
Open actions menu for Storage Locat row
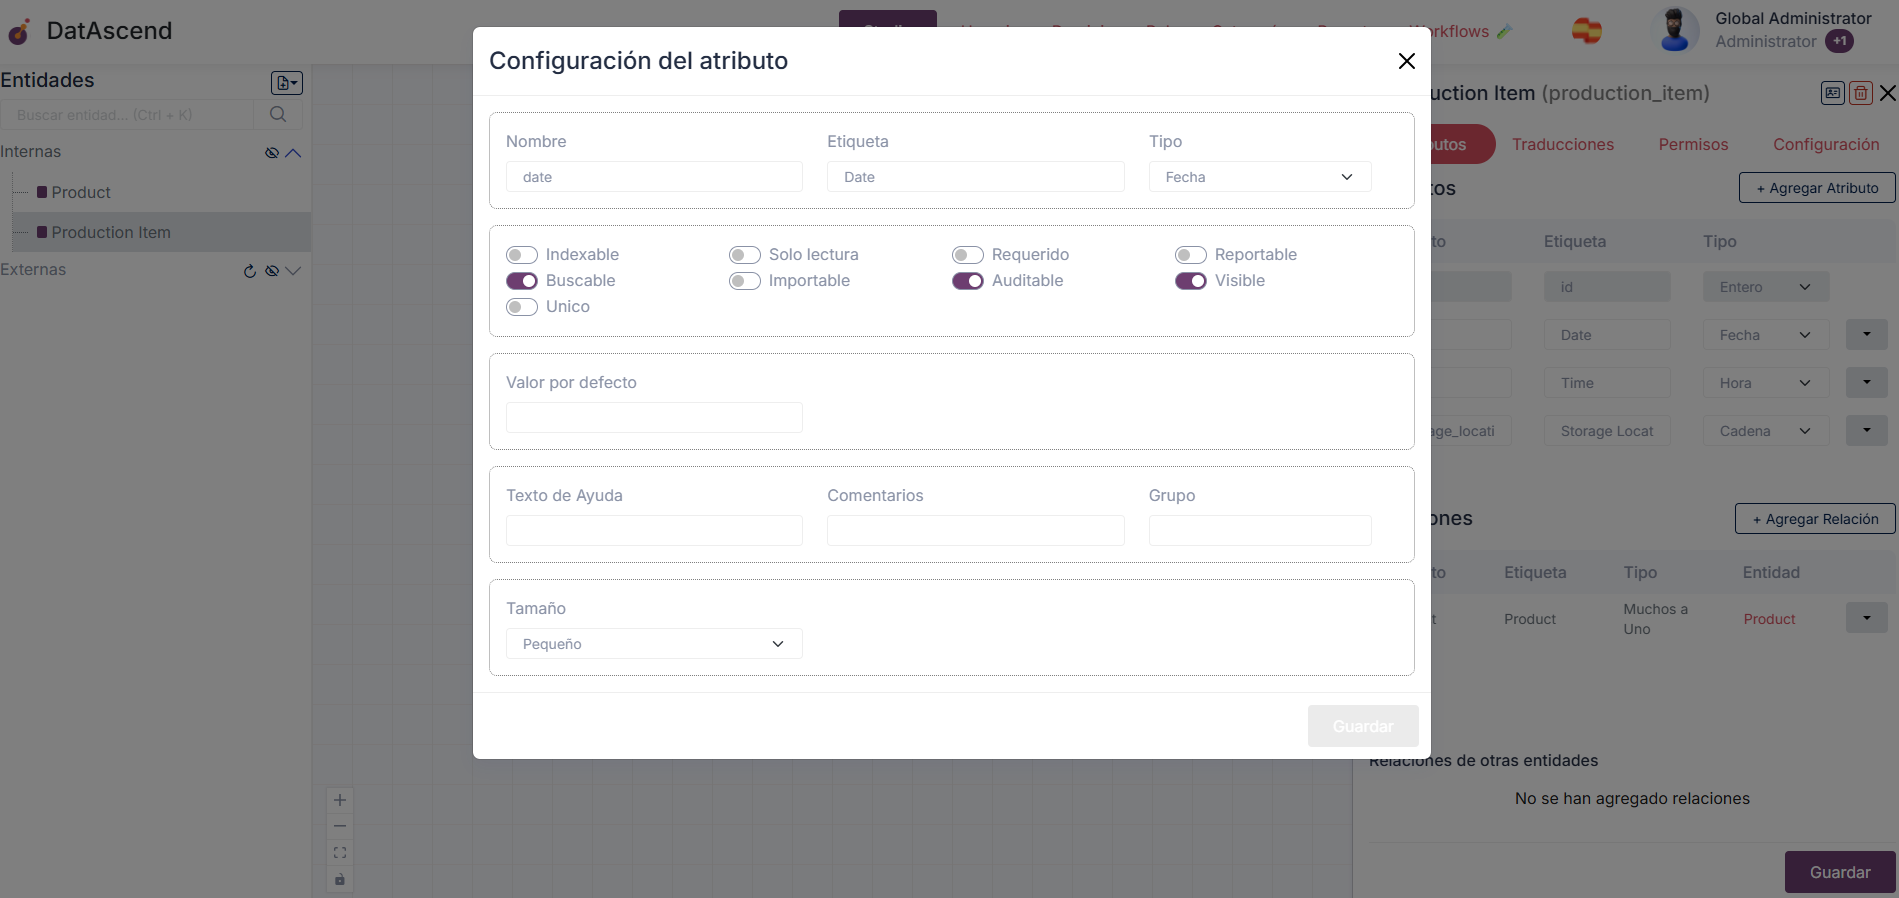tap(1867, 430)
